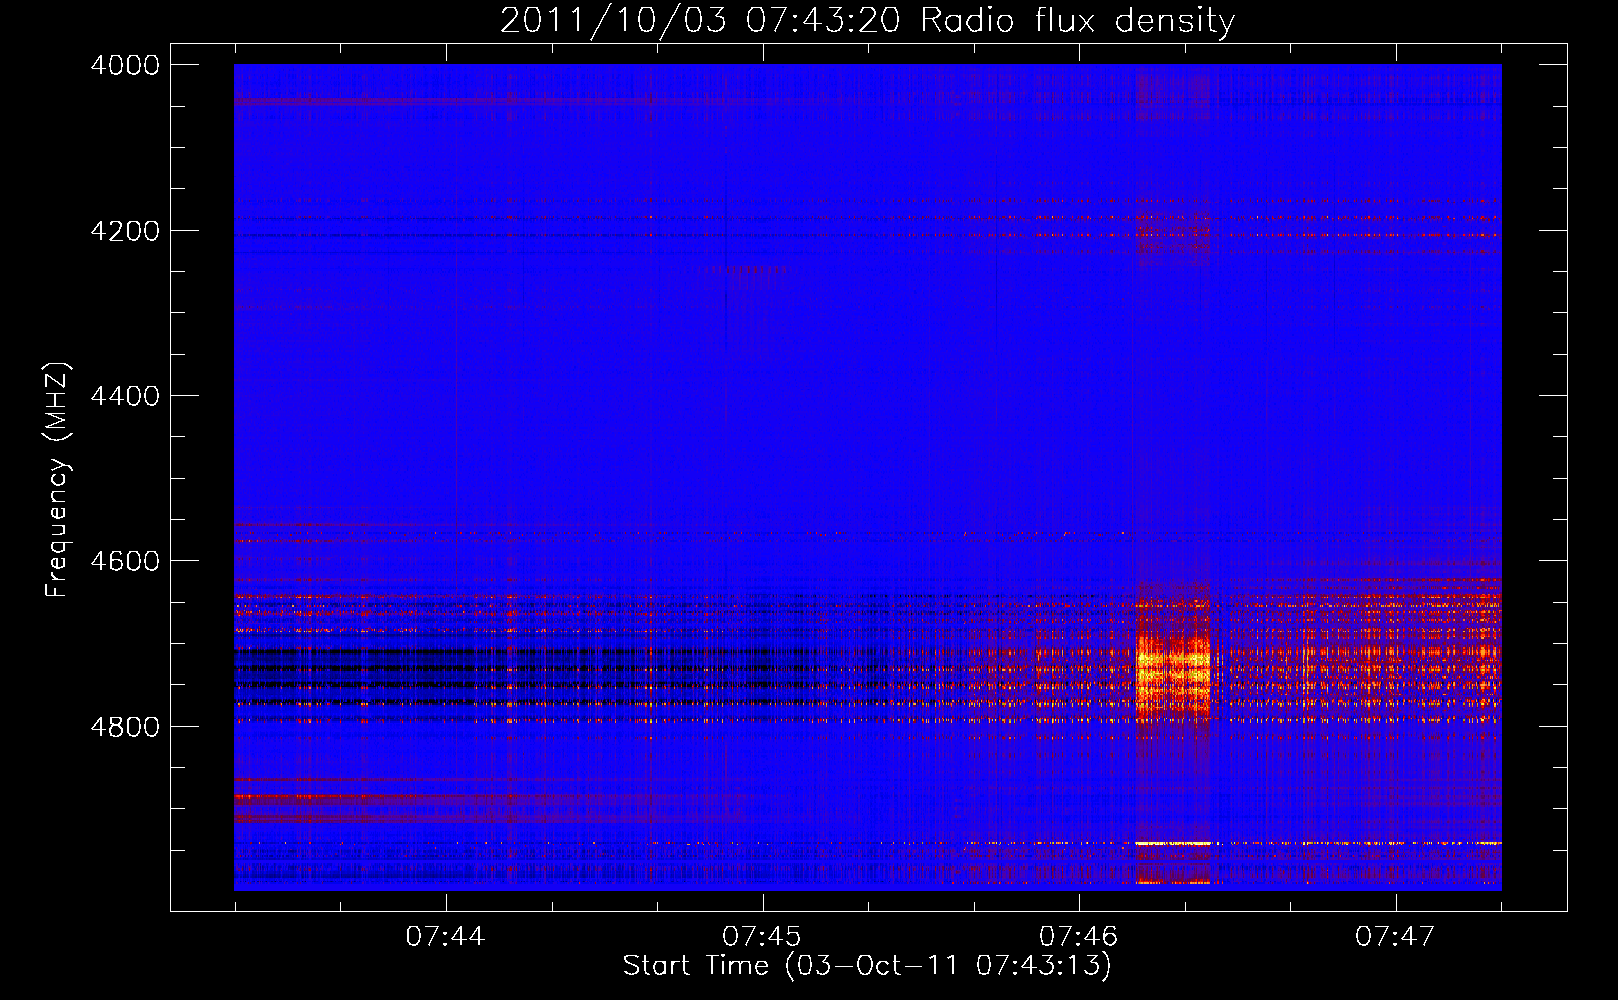Image resolution: width=1618 pixels, height=1000 pixels.
Task: Click the 4400 frequency tick label
Action: 125,396
